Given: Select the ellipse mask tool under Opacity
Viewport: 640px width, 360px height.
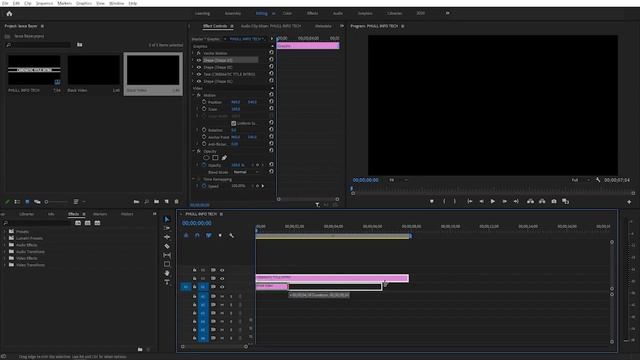Looking at the screenshot, I should 206,158.
